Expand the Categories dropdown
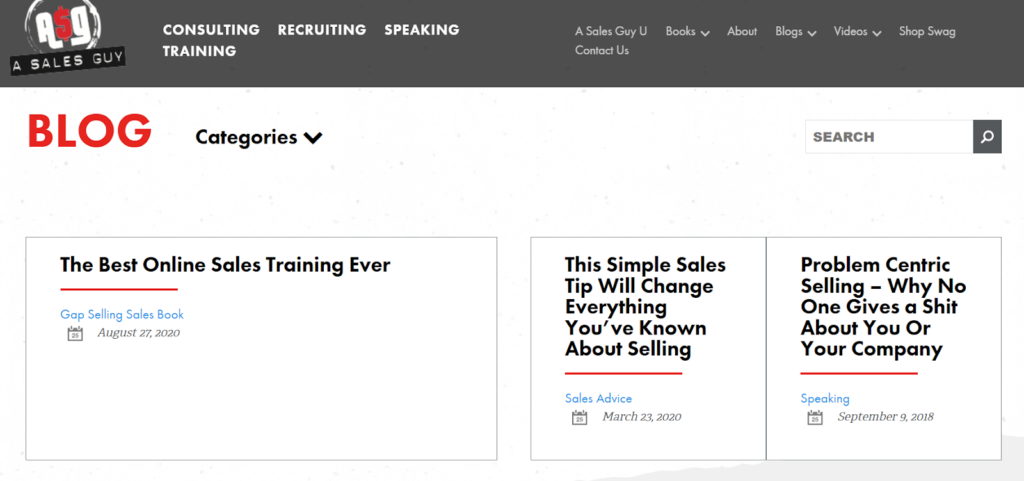The height and width of the screenshot is (481, 1024). pos(259,138)
